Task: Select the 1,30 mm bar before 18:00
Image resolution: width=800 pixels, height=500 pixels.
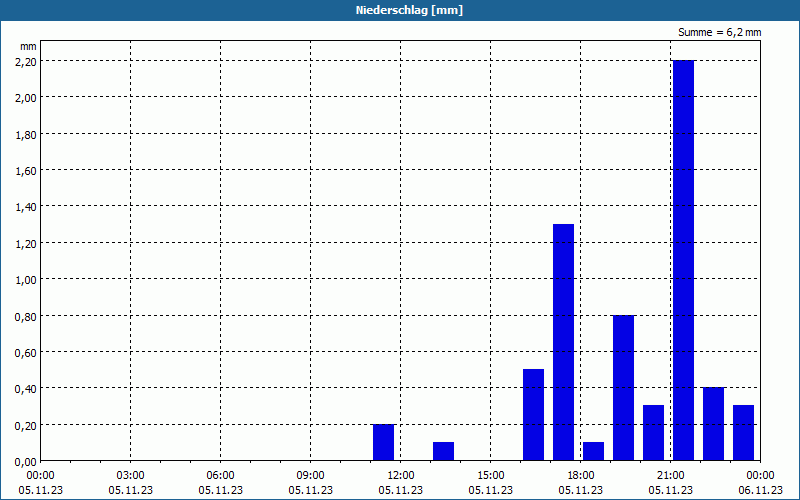Action: pos(563,342)
